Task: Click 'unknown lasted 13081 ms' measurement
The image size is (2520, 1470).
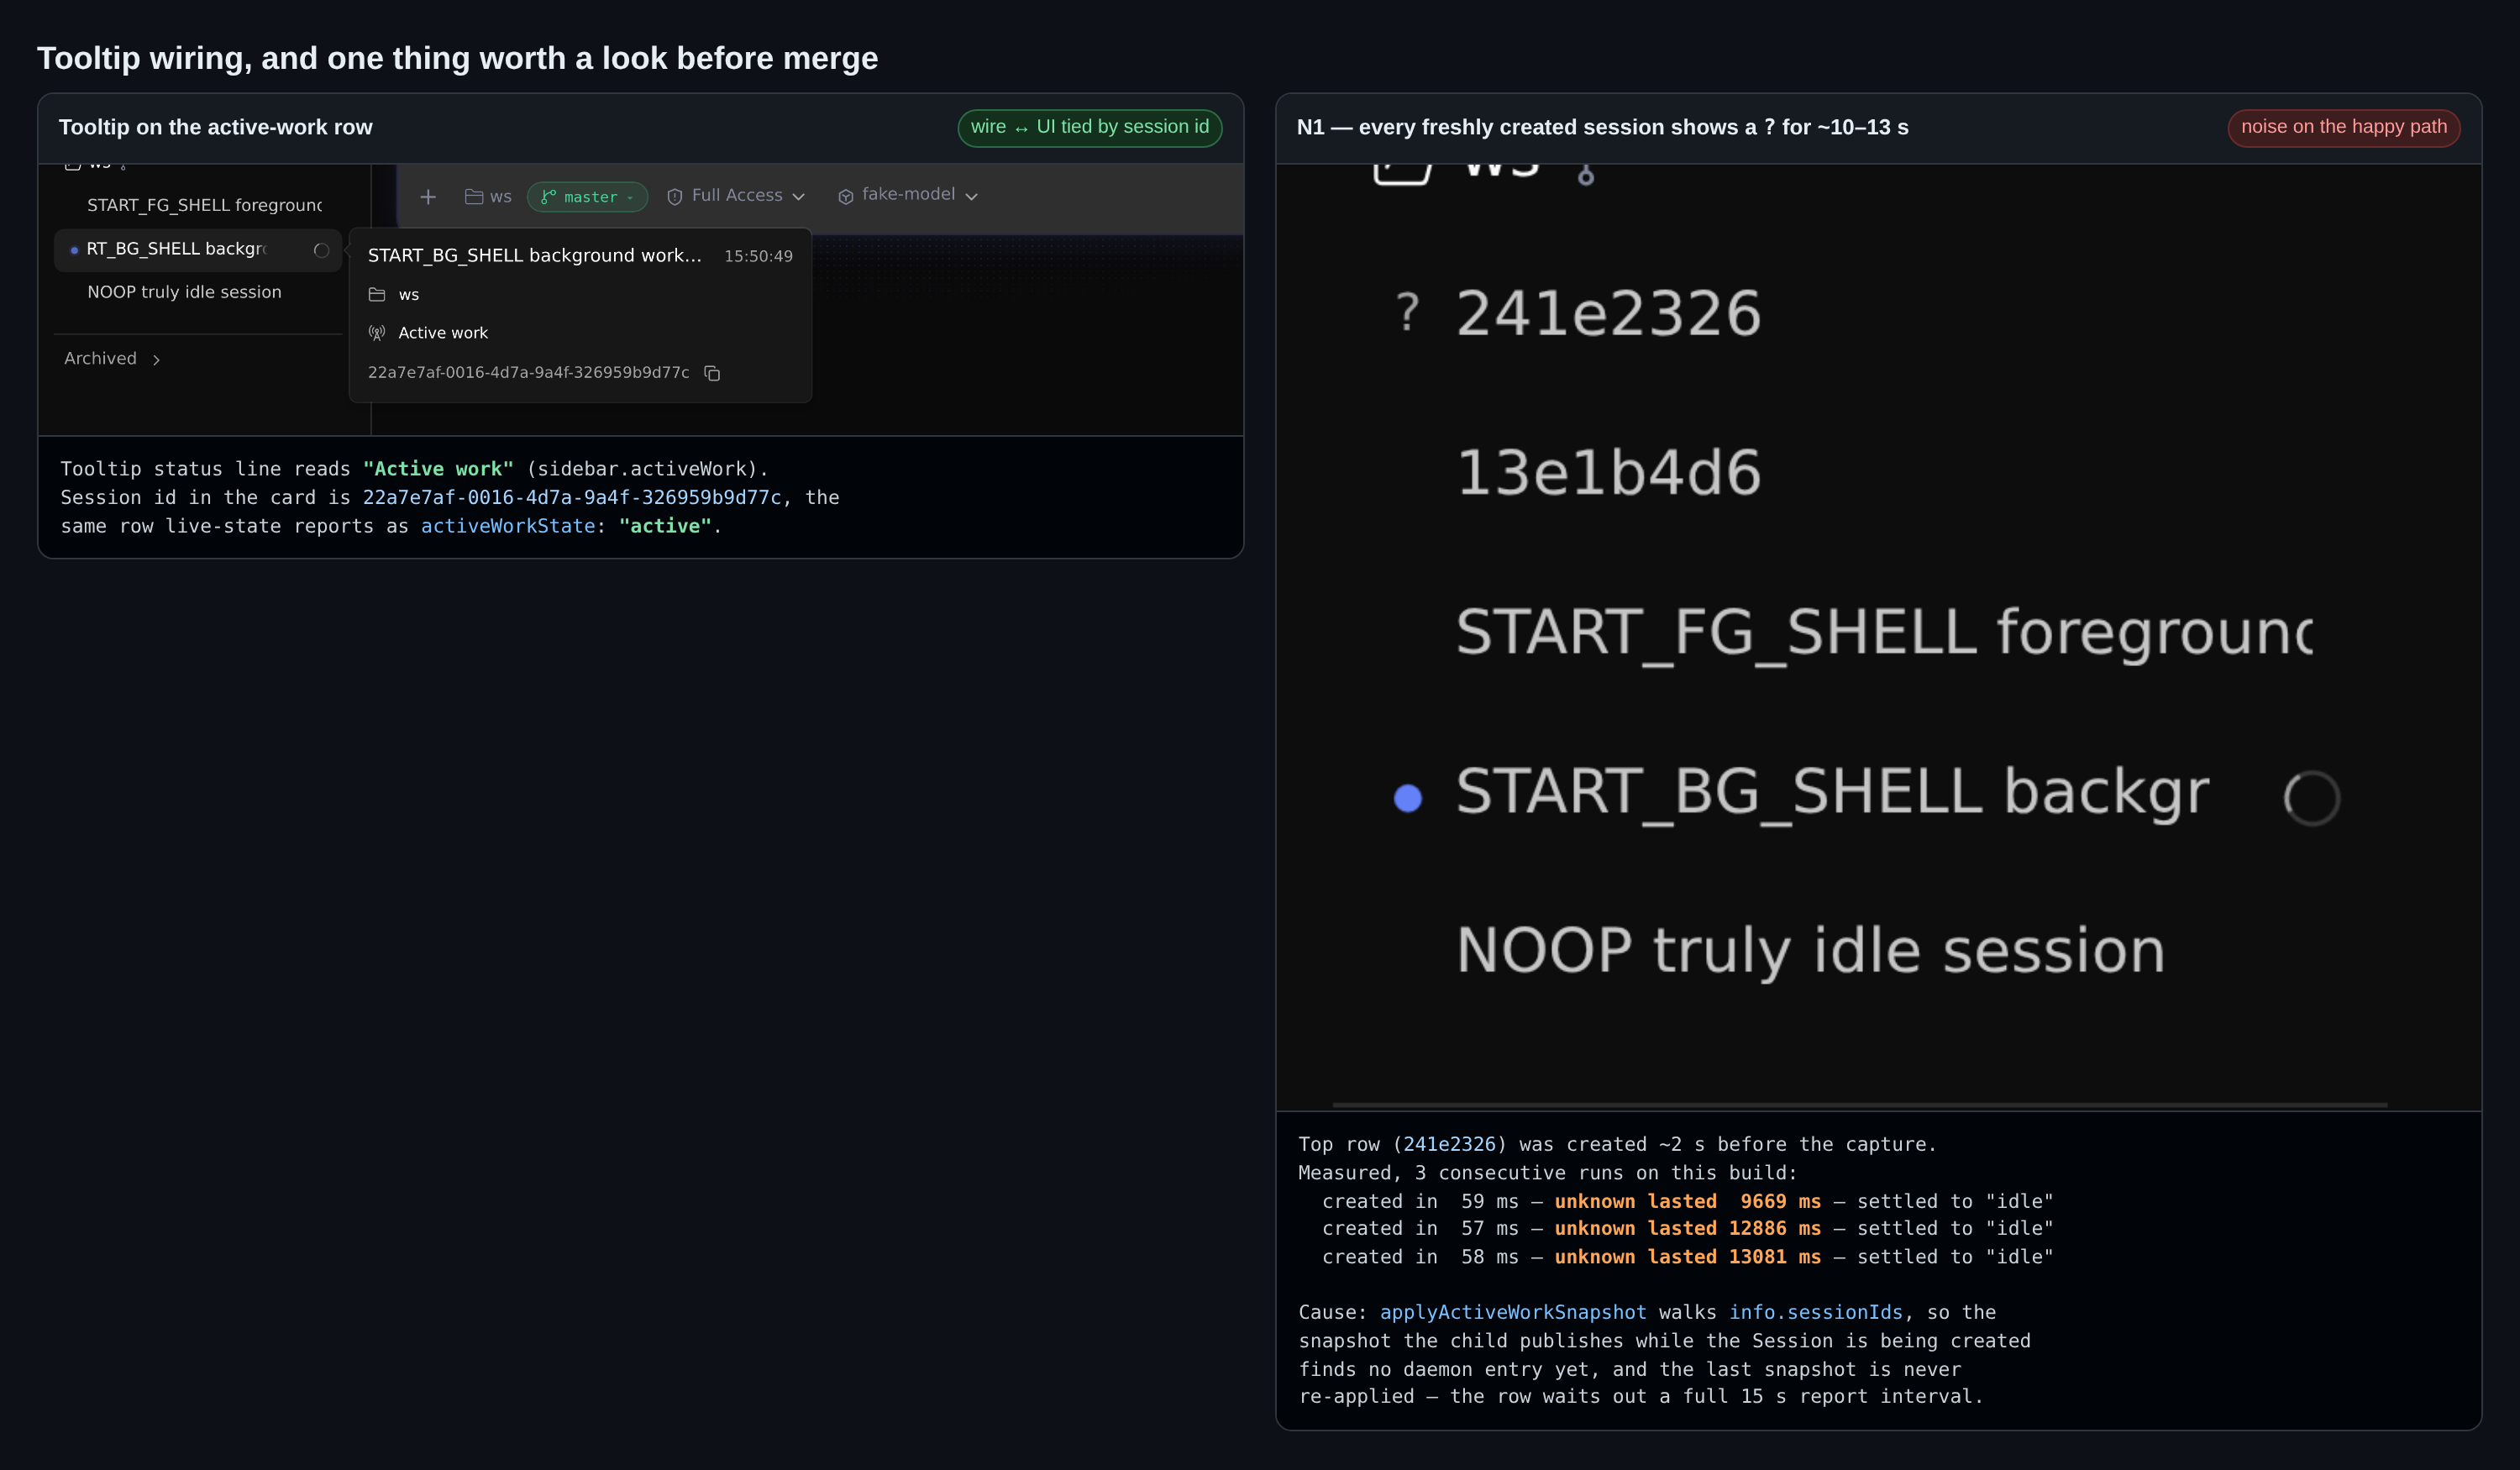Action: pos(1688,1257)
